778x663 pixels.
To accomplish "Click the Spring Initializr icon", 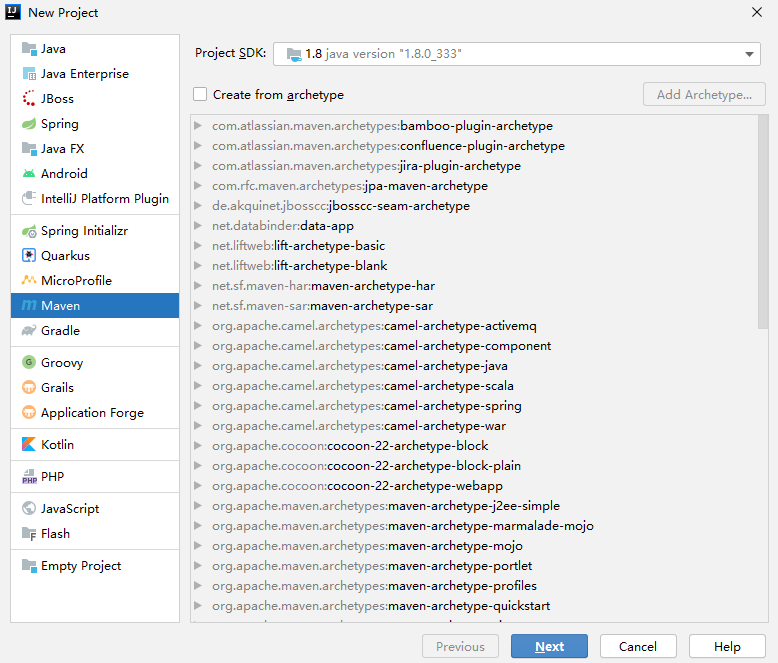I will click(29, 231).
